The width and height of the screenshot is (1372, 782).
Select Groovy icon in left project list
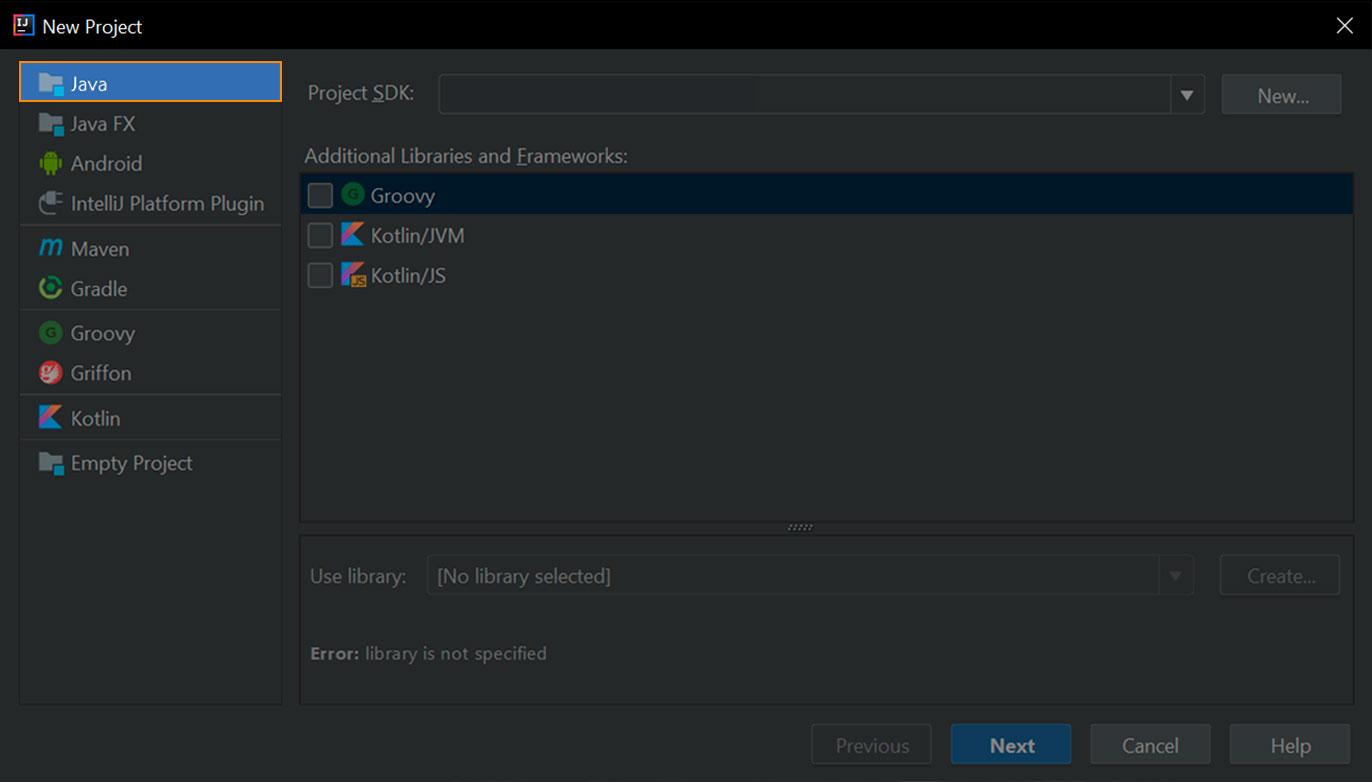(50, 333)
